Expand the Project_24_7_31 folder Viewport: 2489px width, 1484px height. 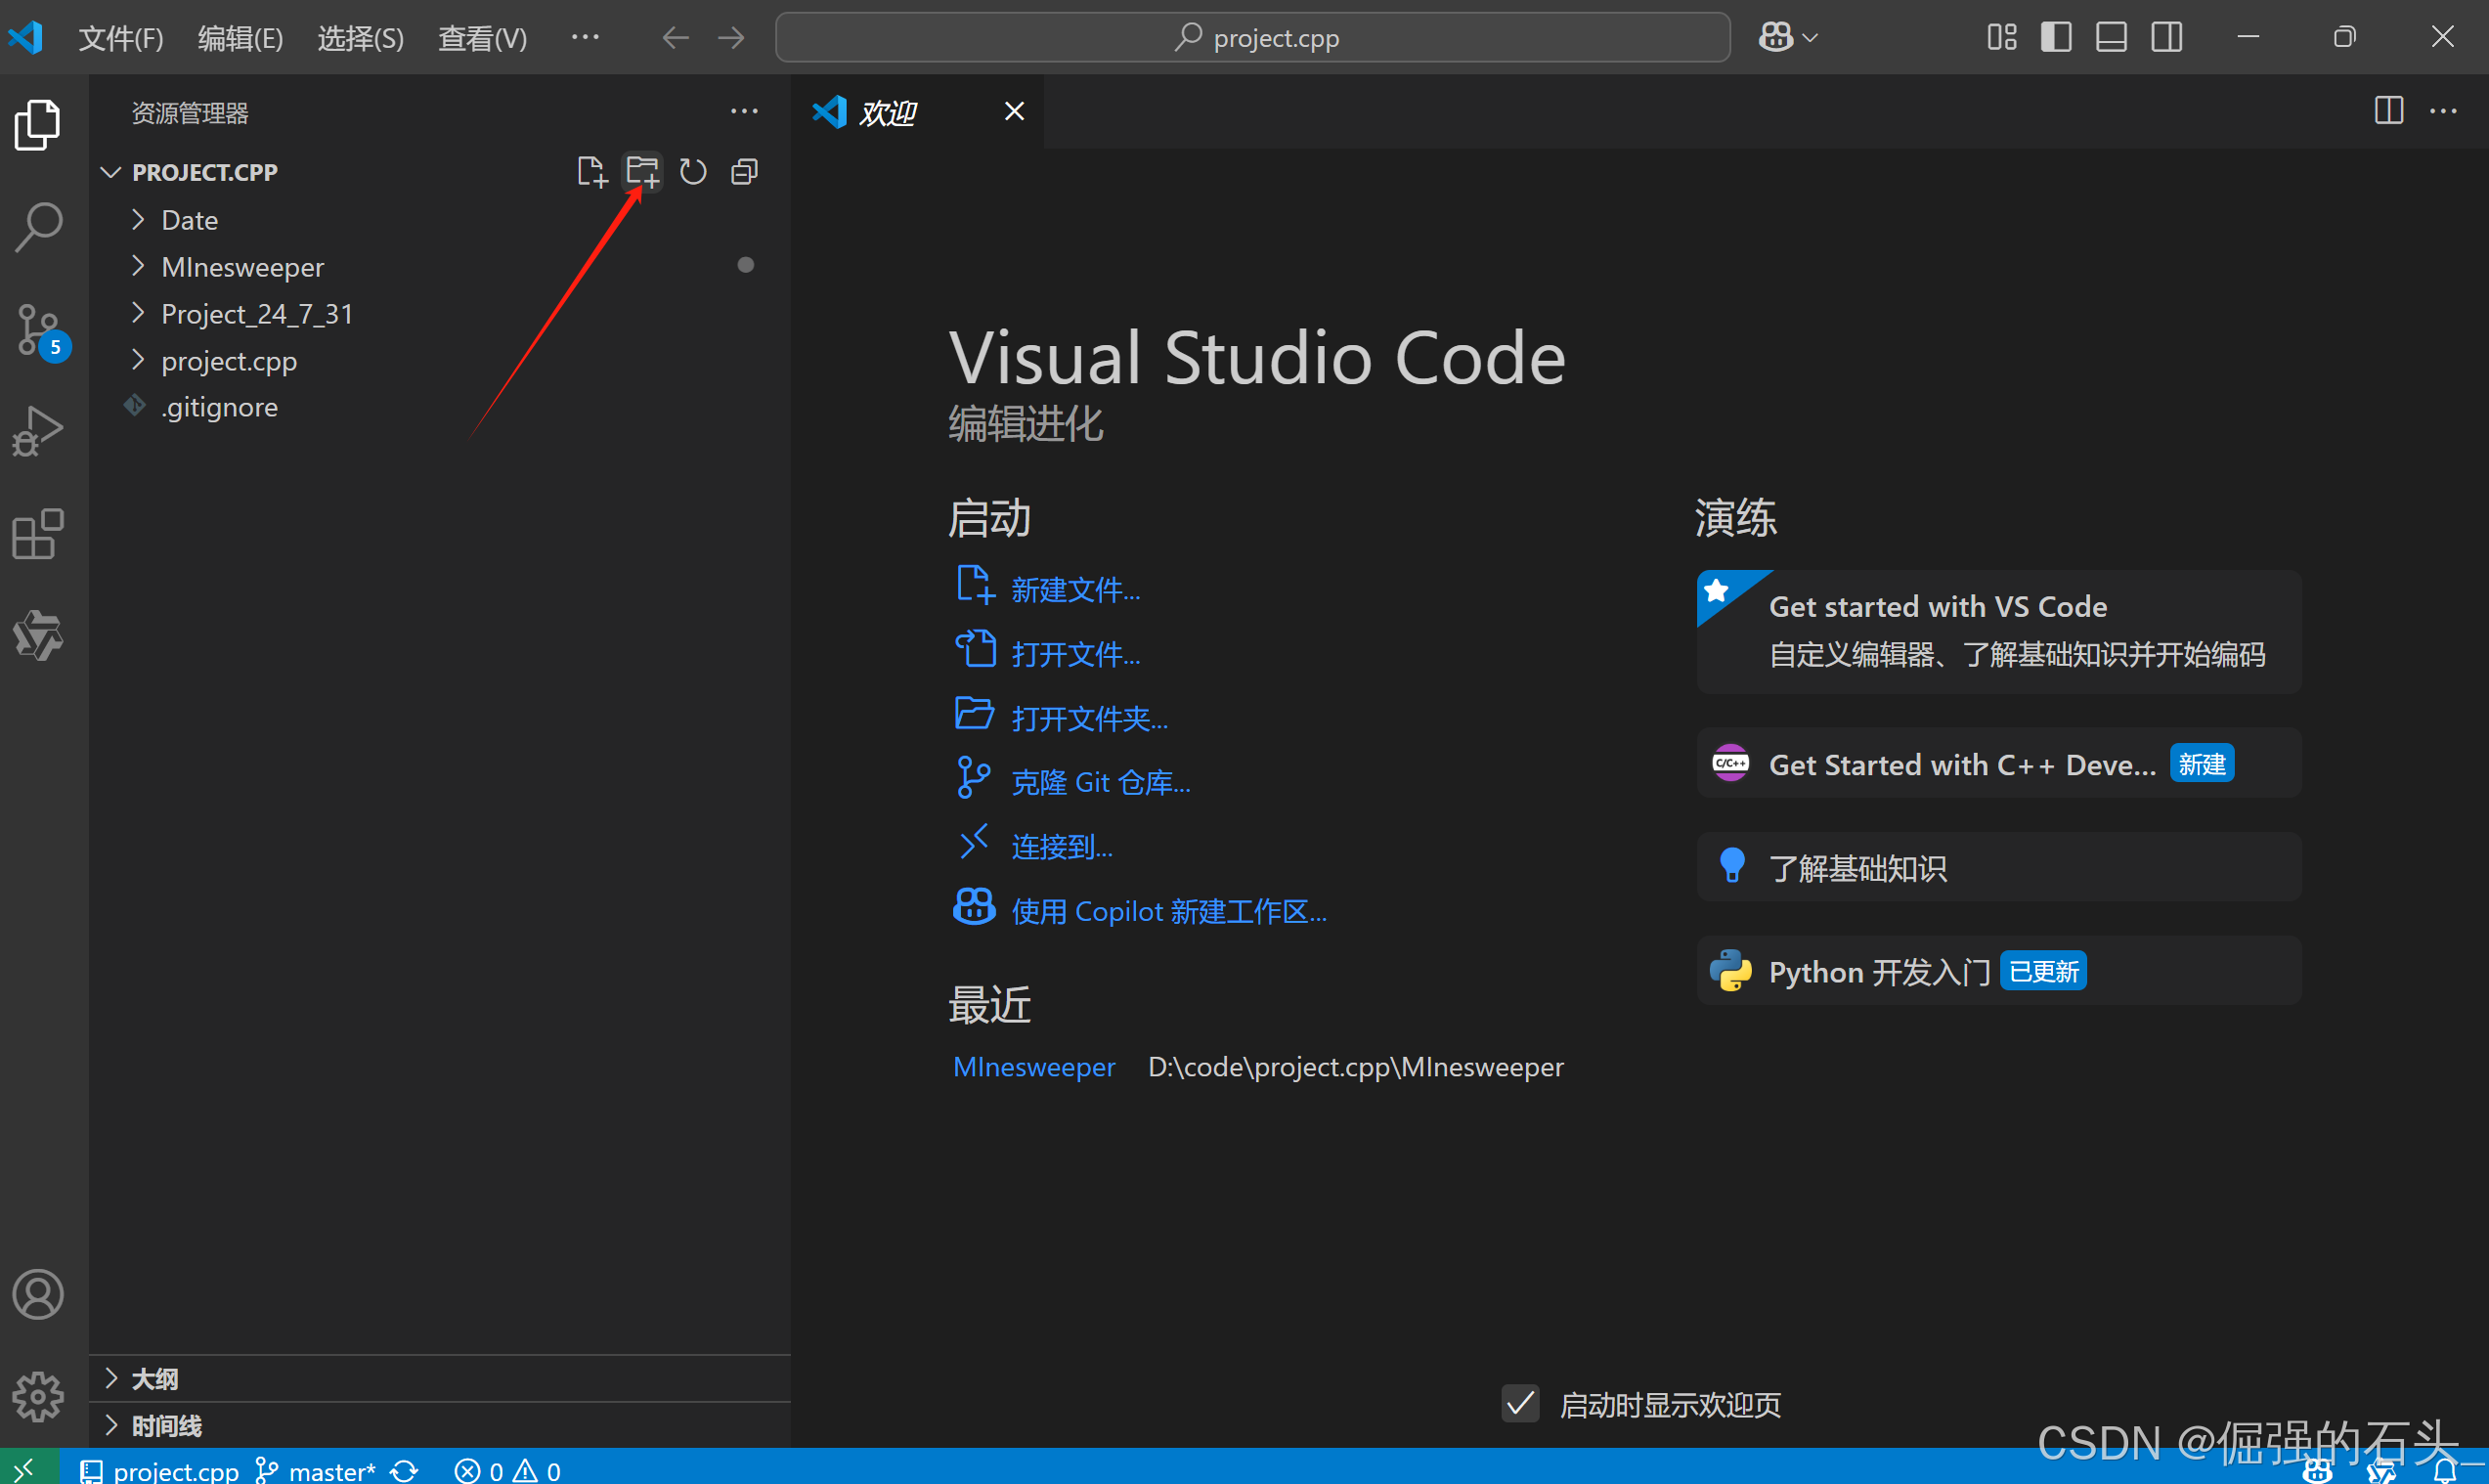click(256, 314)
